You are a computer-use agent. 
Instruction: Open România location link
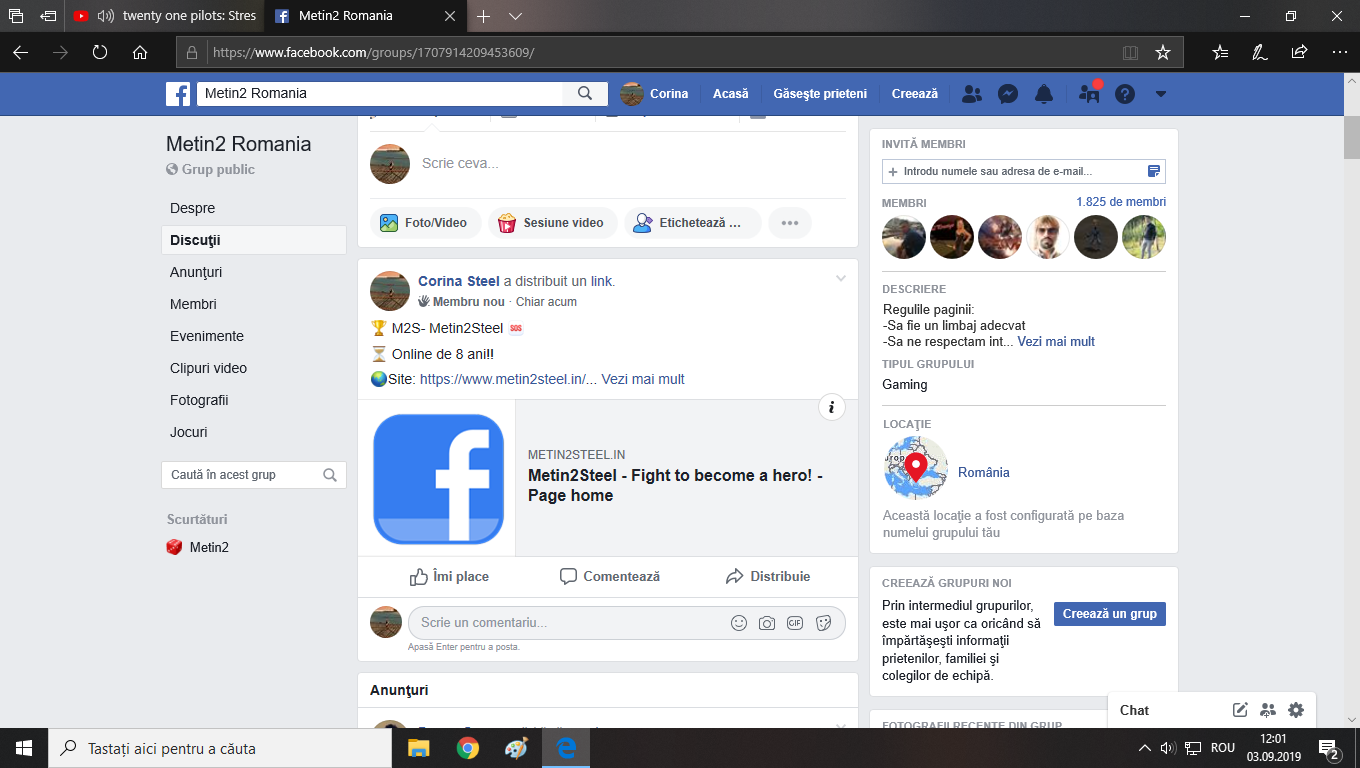point(984,472)
